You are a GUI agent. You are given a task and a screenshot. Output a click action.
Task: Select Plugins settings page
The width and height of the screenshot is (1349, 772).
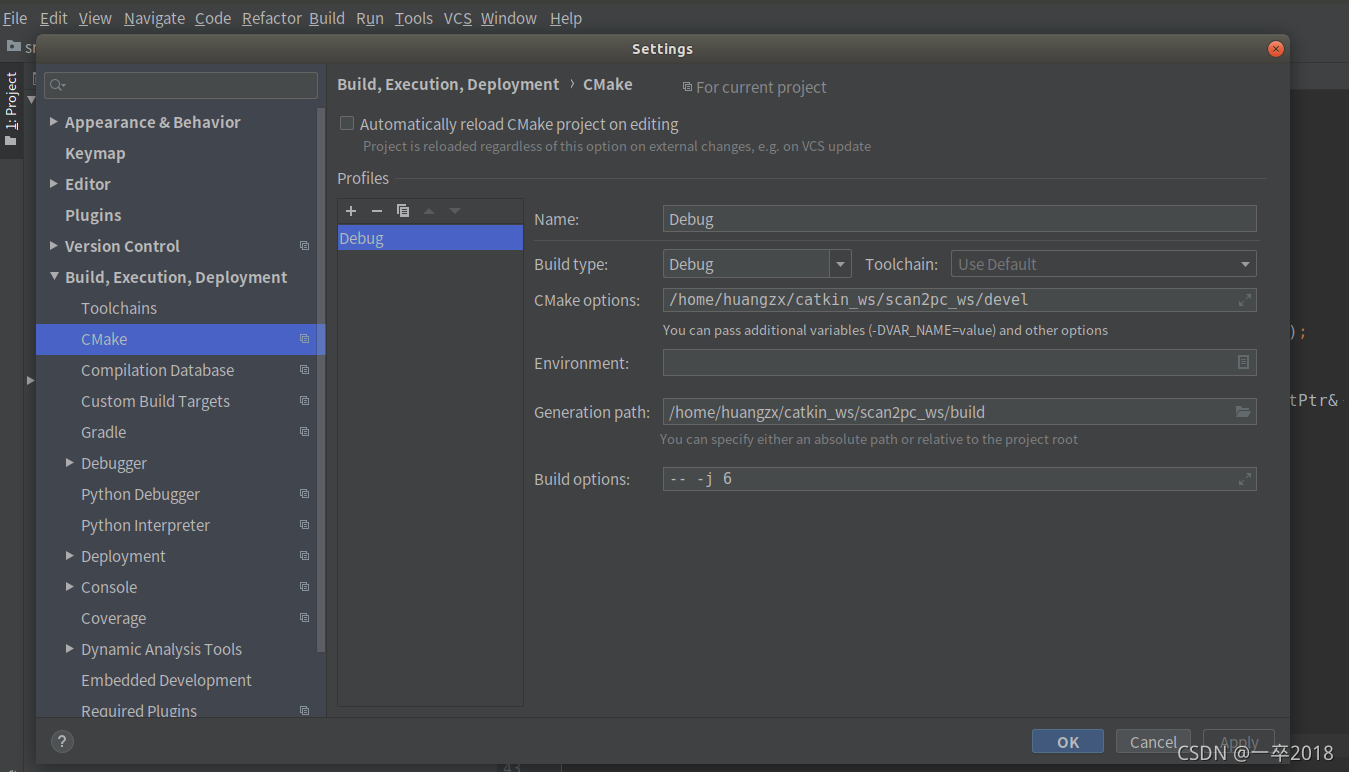pyautogui.click(x=93, y=215)
